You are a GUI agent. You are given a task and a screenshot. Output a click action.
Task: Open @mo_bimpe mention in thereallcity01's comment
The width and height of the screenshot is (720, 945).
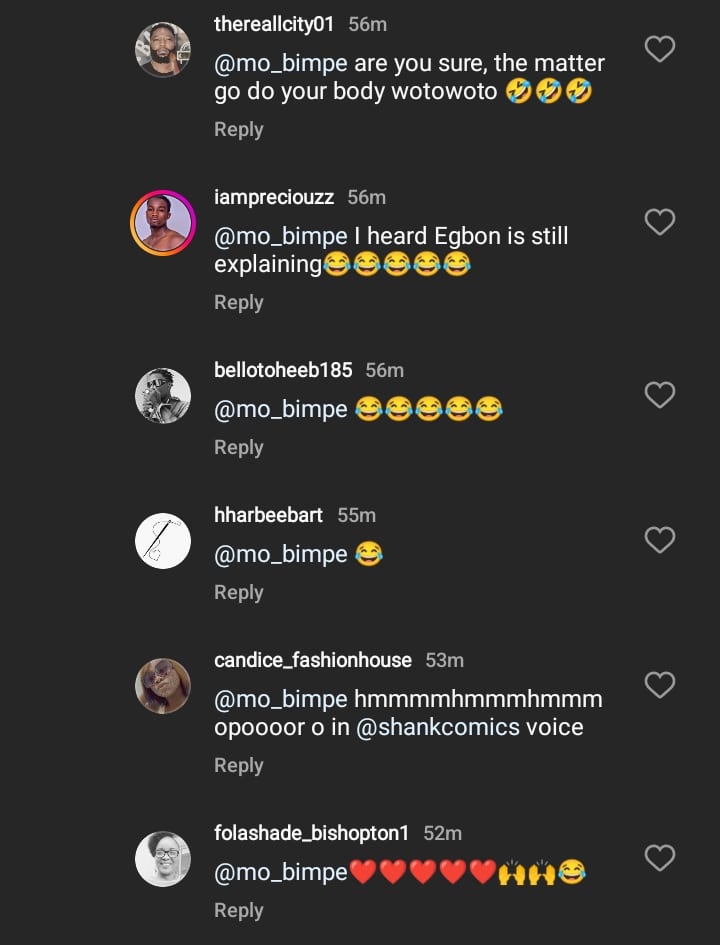(281, 63)
